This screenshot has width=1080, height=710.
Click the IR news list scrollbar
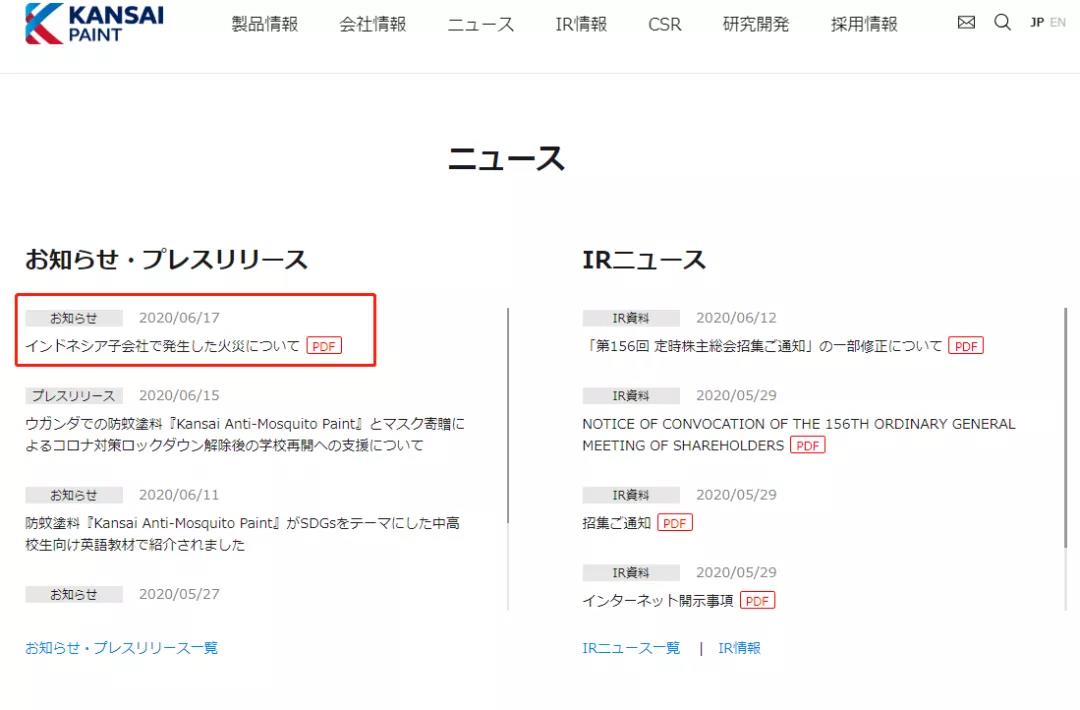point(1066,428)
